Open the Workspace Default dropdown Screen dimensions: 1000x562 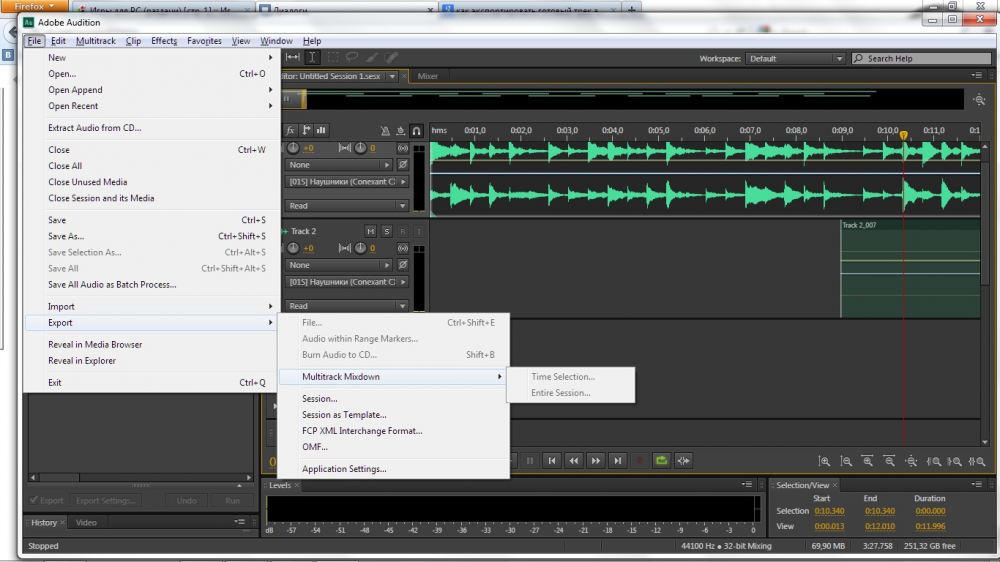[797, 59]
